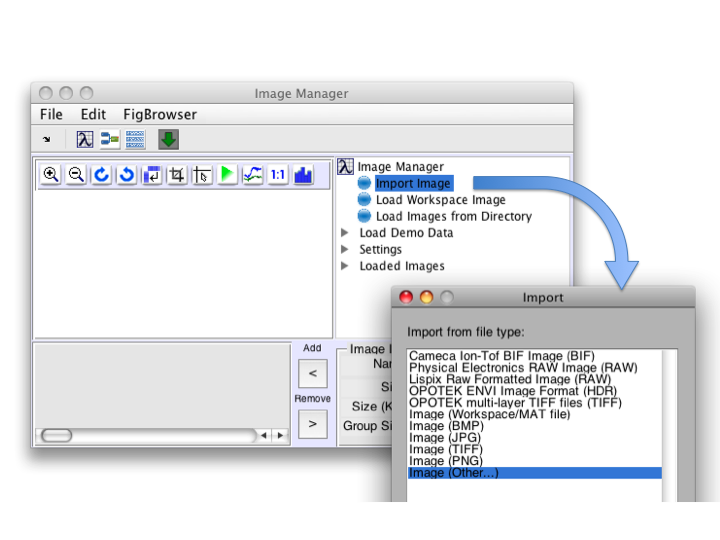The width and height of the screenshot is (720, 540).
Task: Click the horizontal scrollbar thumb in lower panel
Action: (56, 435)
